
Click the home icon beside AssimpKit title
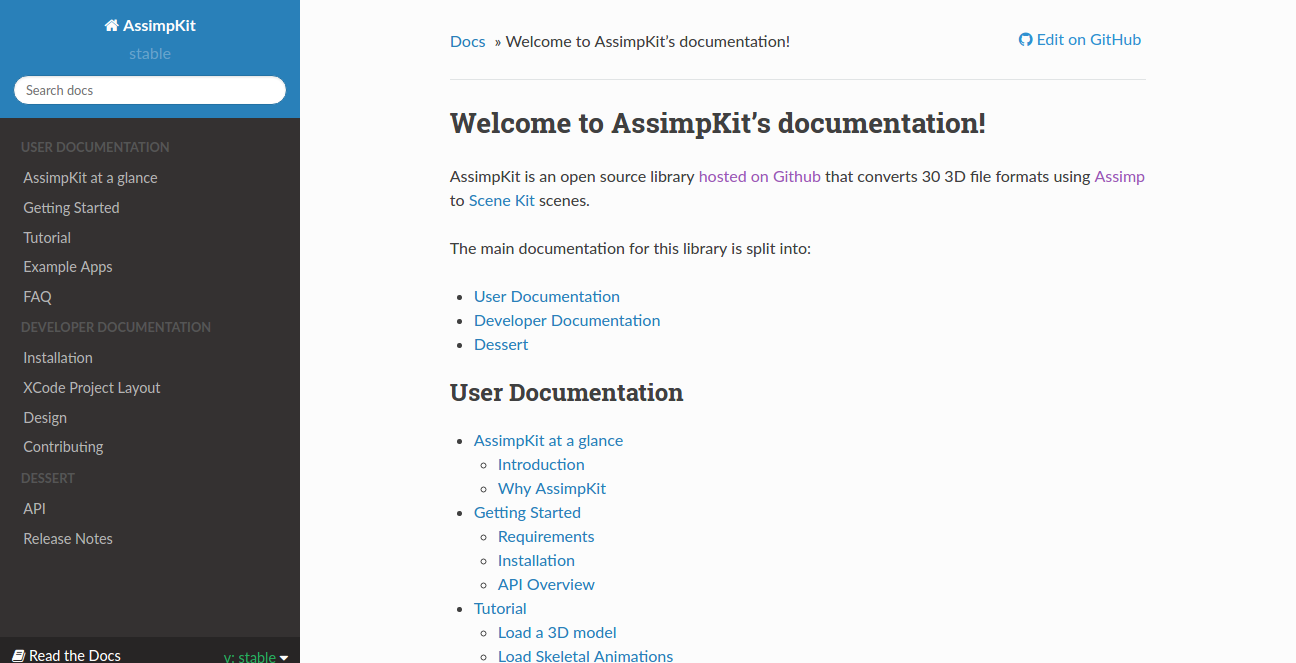[x=111, y=26]
